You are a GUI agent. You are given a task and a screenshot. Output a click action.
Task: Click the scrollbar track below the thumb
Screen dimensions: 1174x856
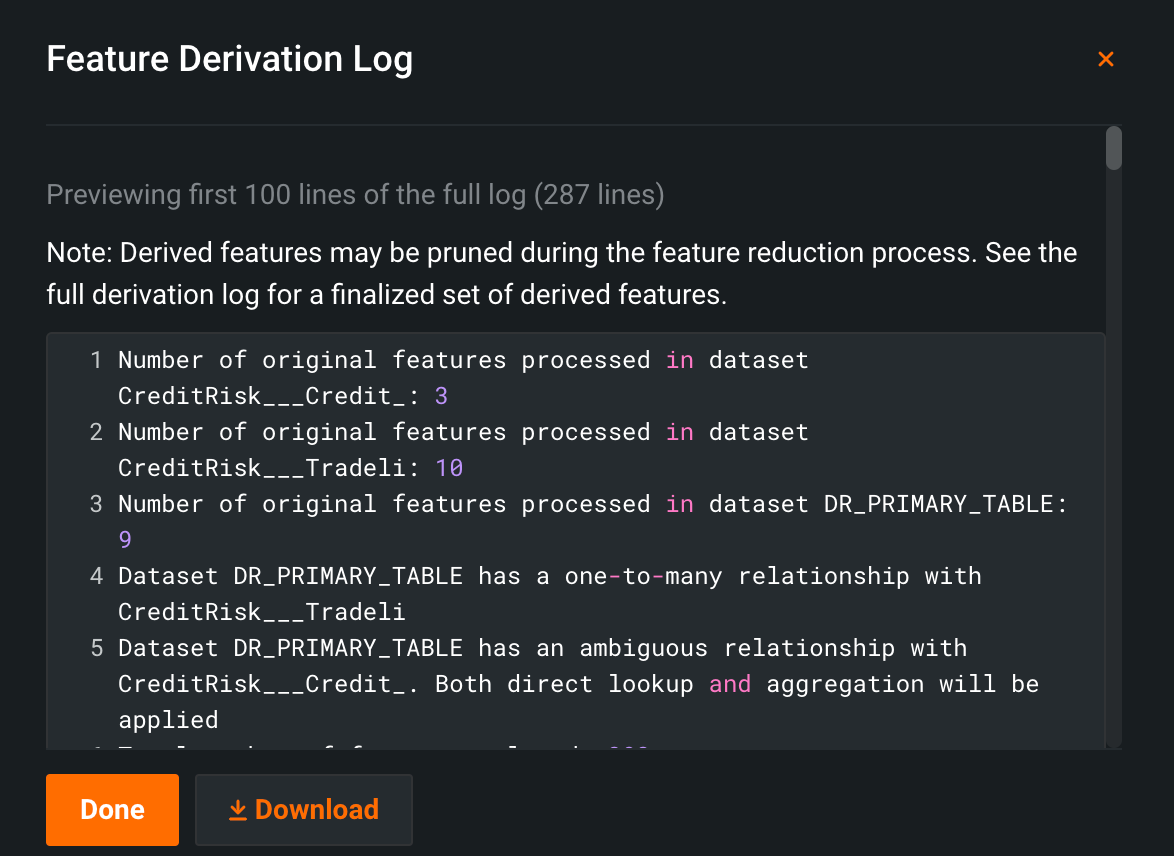click(x=1113, y=450)
